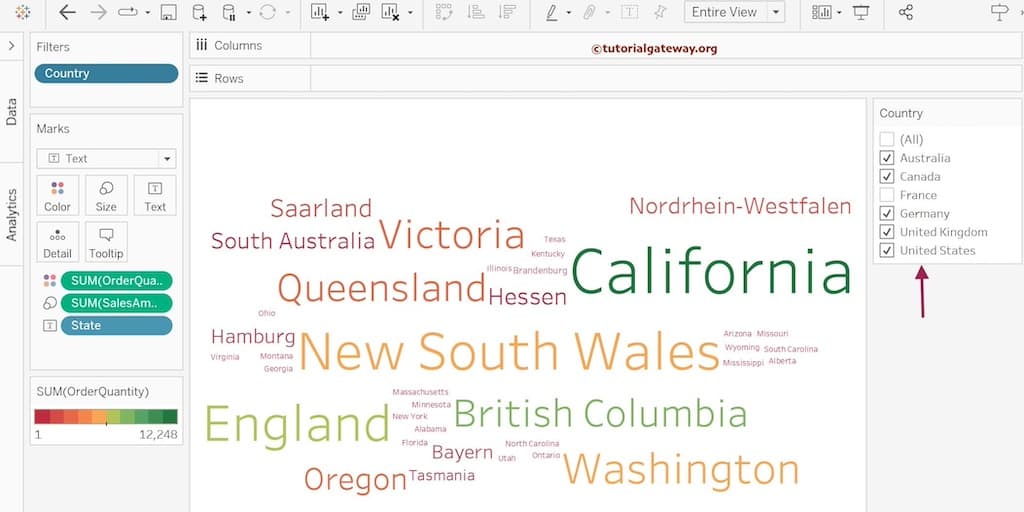Click the Duplicate sheet icon
1024x512 pixels.
click(360, 12)
